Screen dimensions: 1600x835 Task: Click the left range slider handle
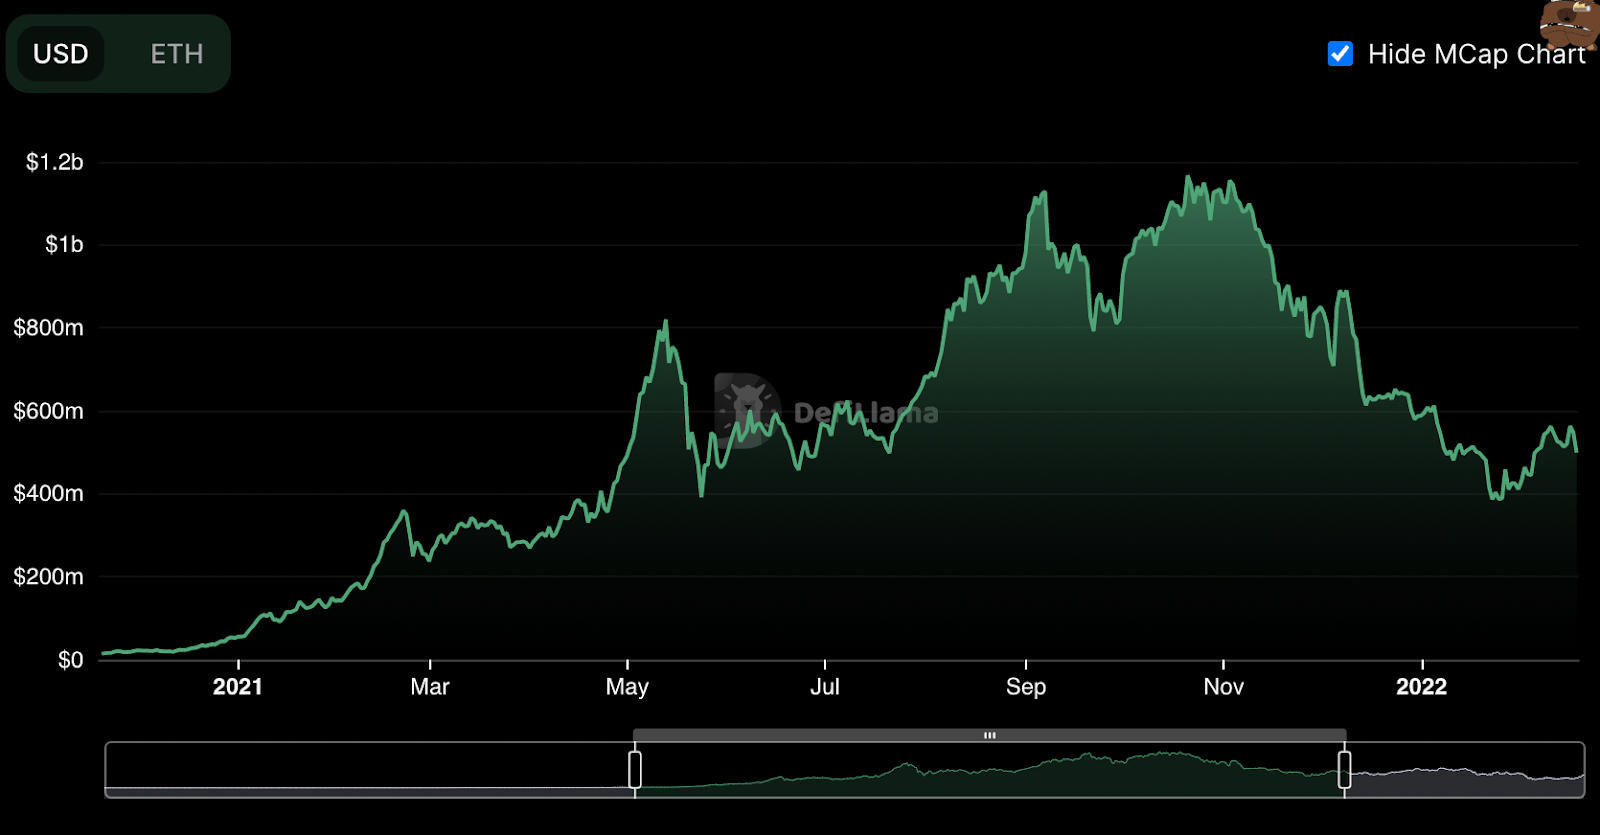pos(635,770)
